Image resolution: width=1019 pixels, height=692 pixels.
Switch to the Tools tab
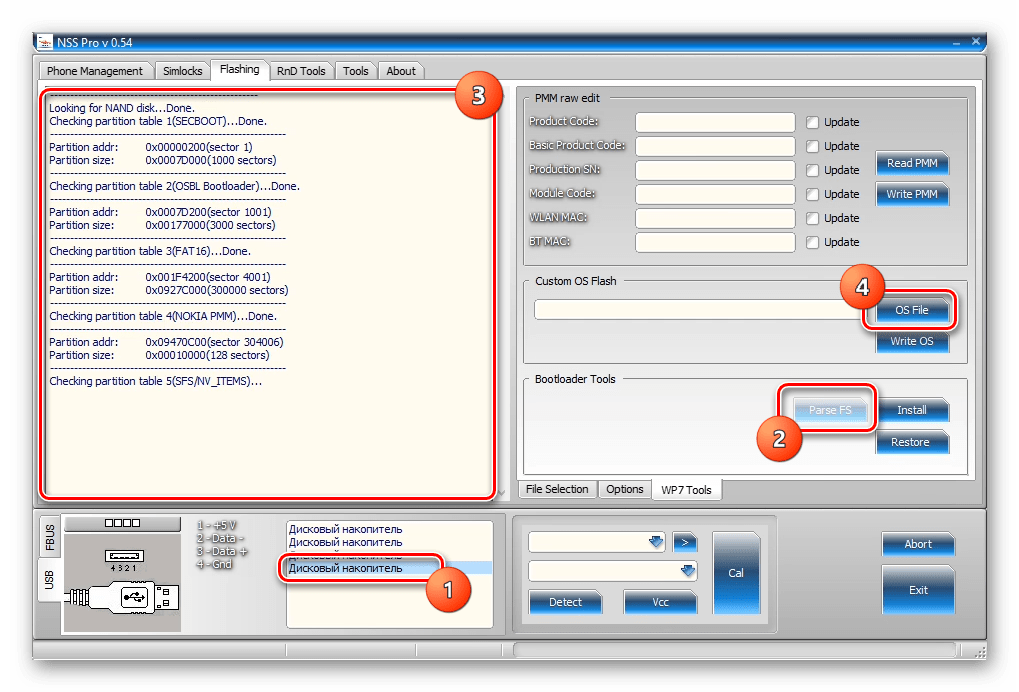(x=355, y=71)
